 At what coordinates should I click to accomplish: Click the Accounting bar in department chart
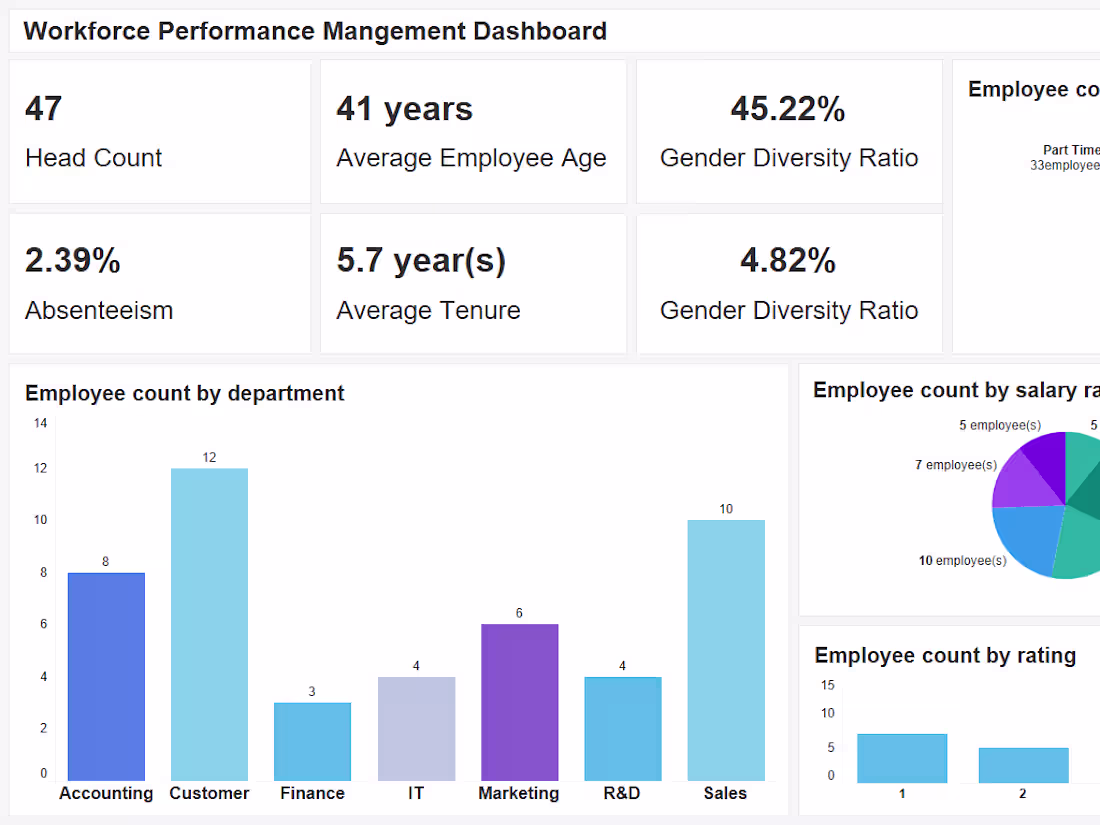[107, 676]
